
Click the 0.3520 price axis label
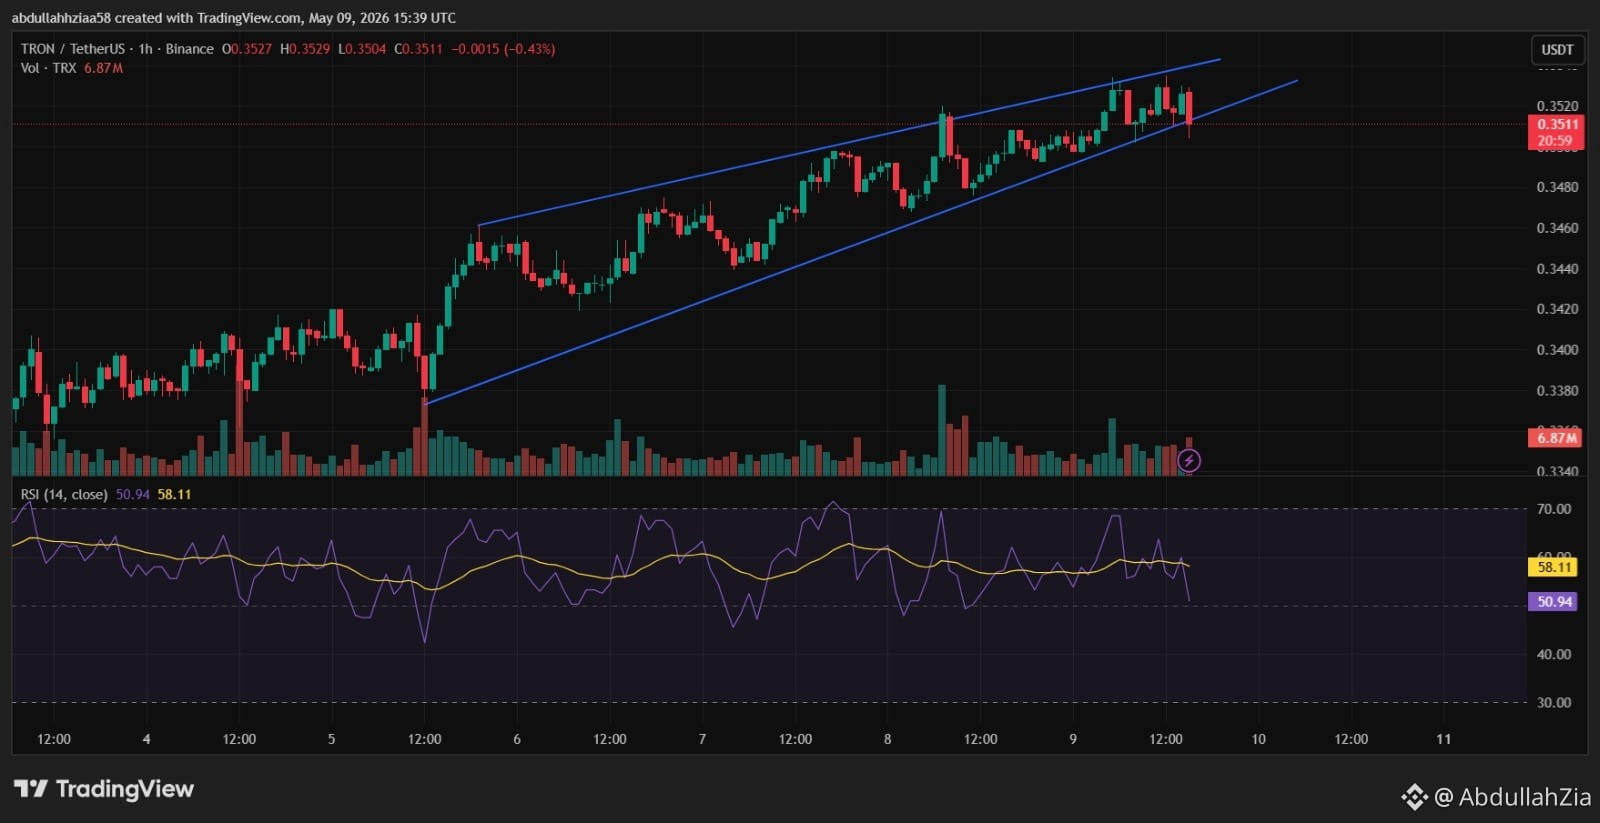(1557, 106)
